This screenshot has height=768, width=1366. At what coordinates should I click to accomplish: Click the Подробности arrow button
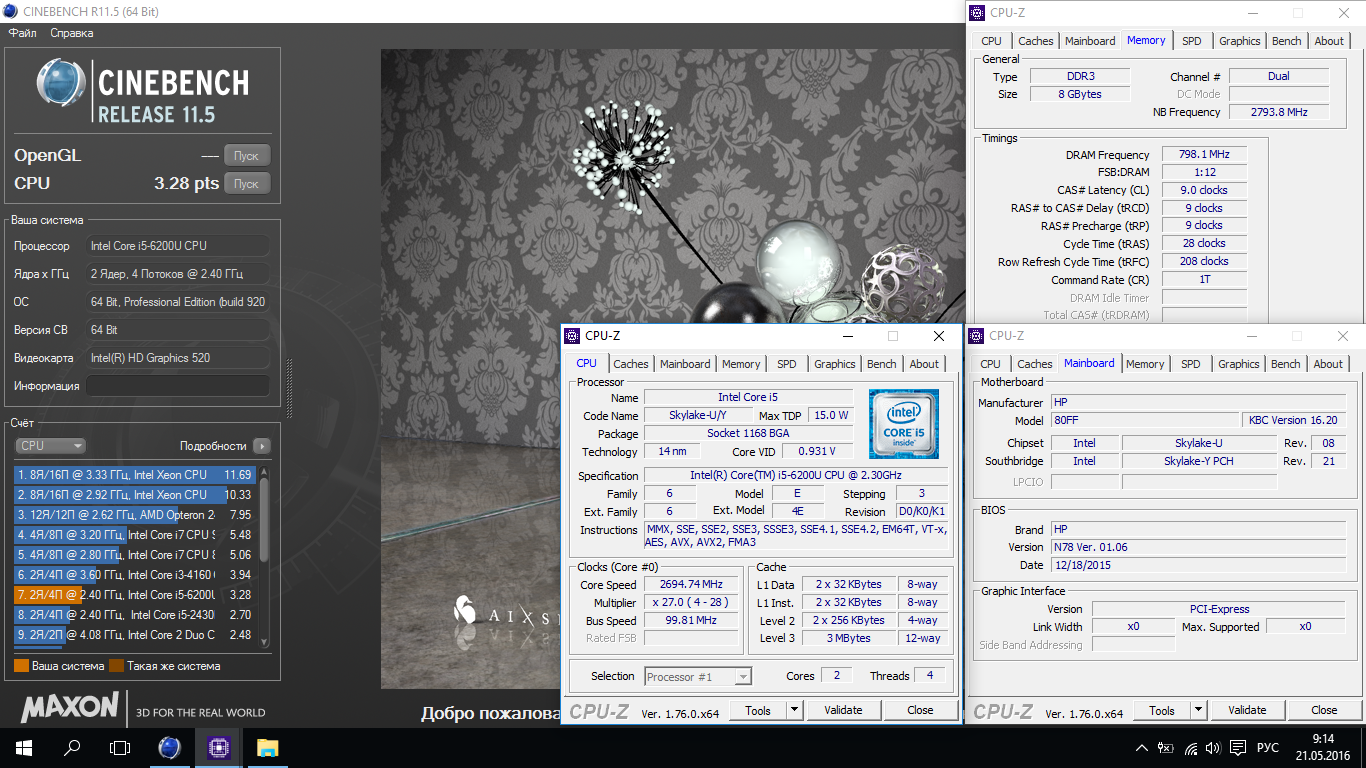pyautogui.click(x=261, y=446)
